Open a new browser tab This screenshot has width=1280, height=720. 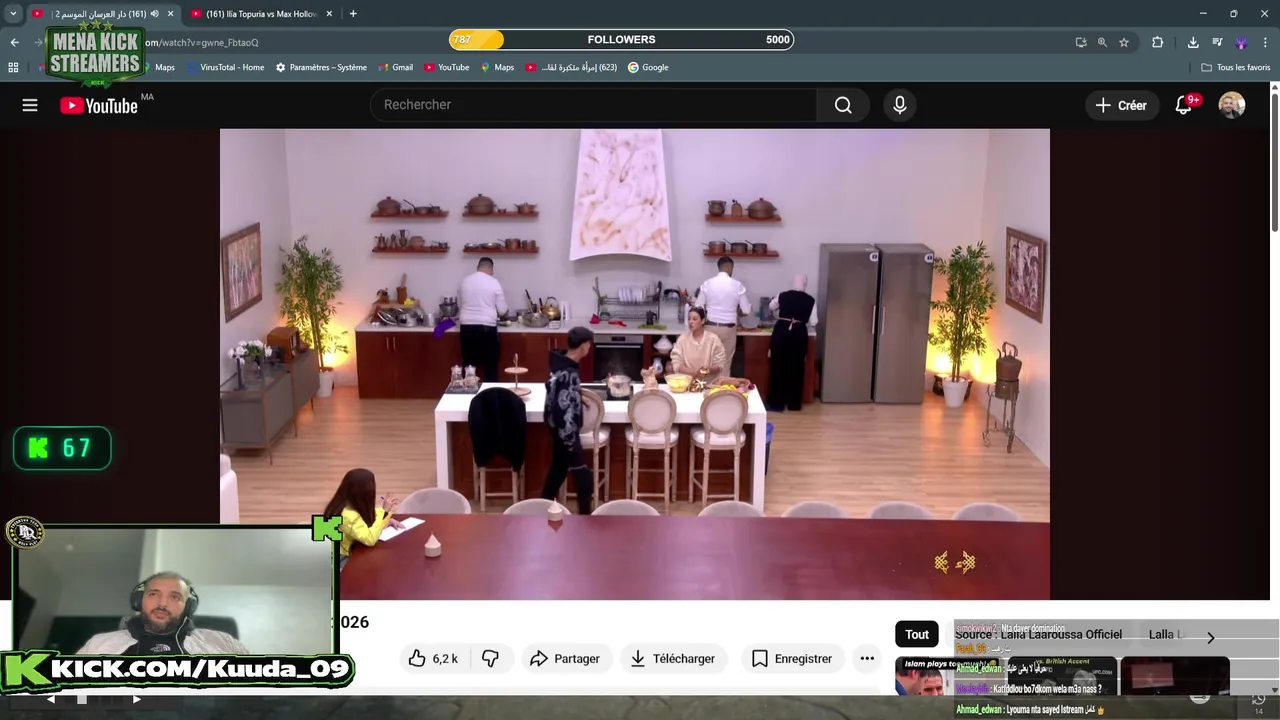353,14
